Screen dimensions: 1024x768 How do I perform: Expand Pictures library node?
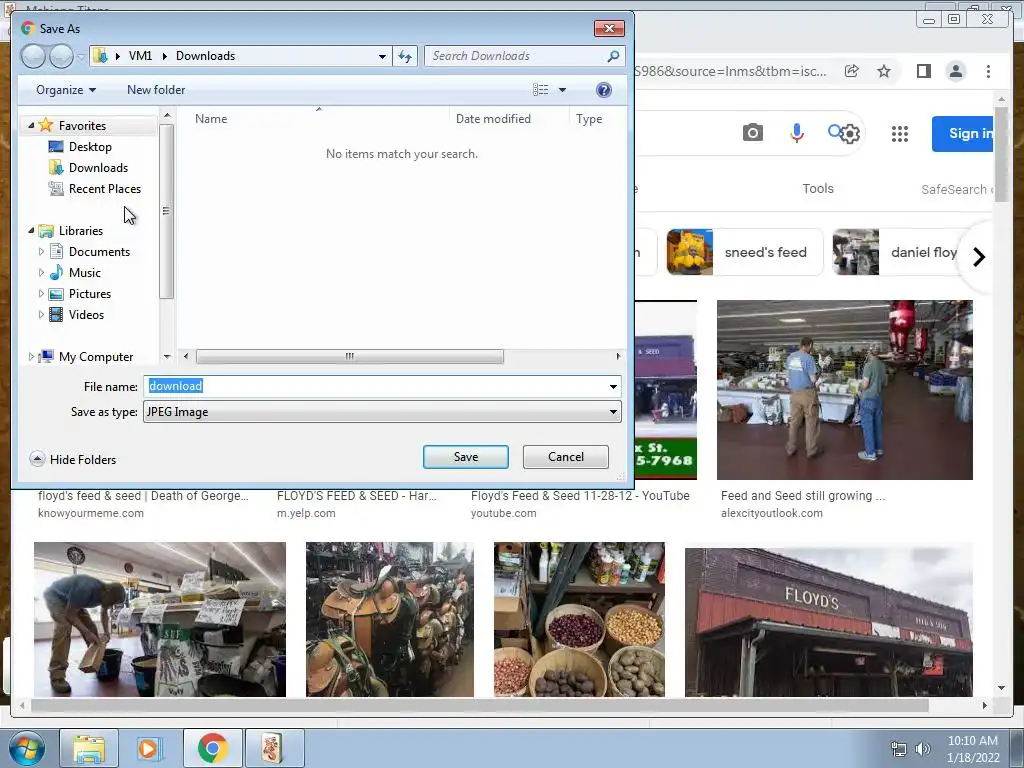click(41, 294)
